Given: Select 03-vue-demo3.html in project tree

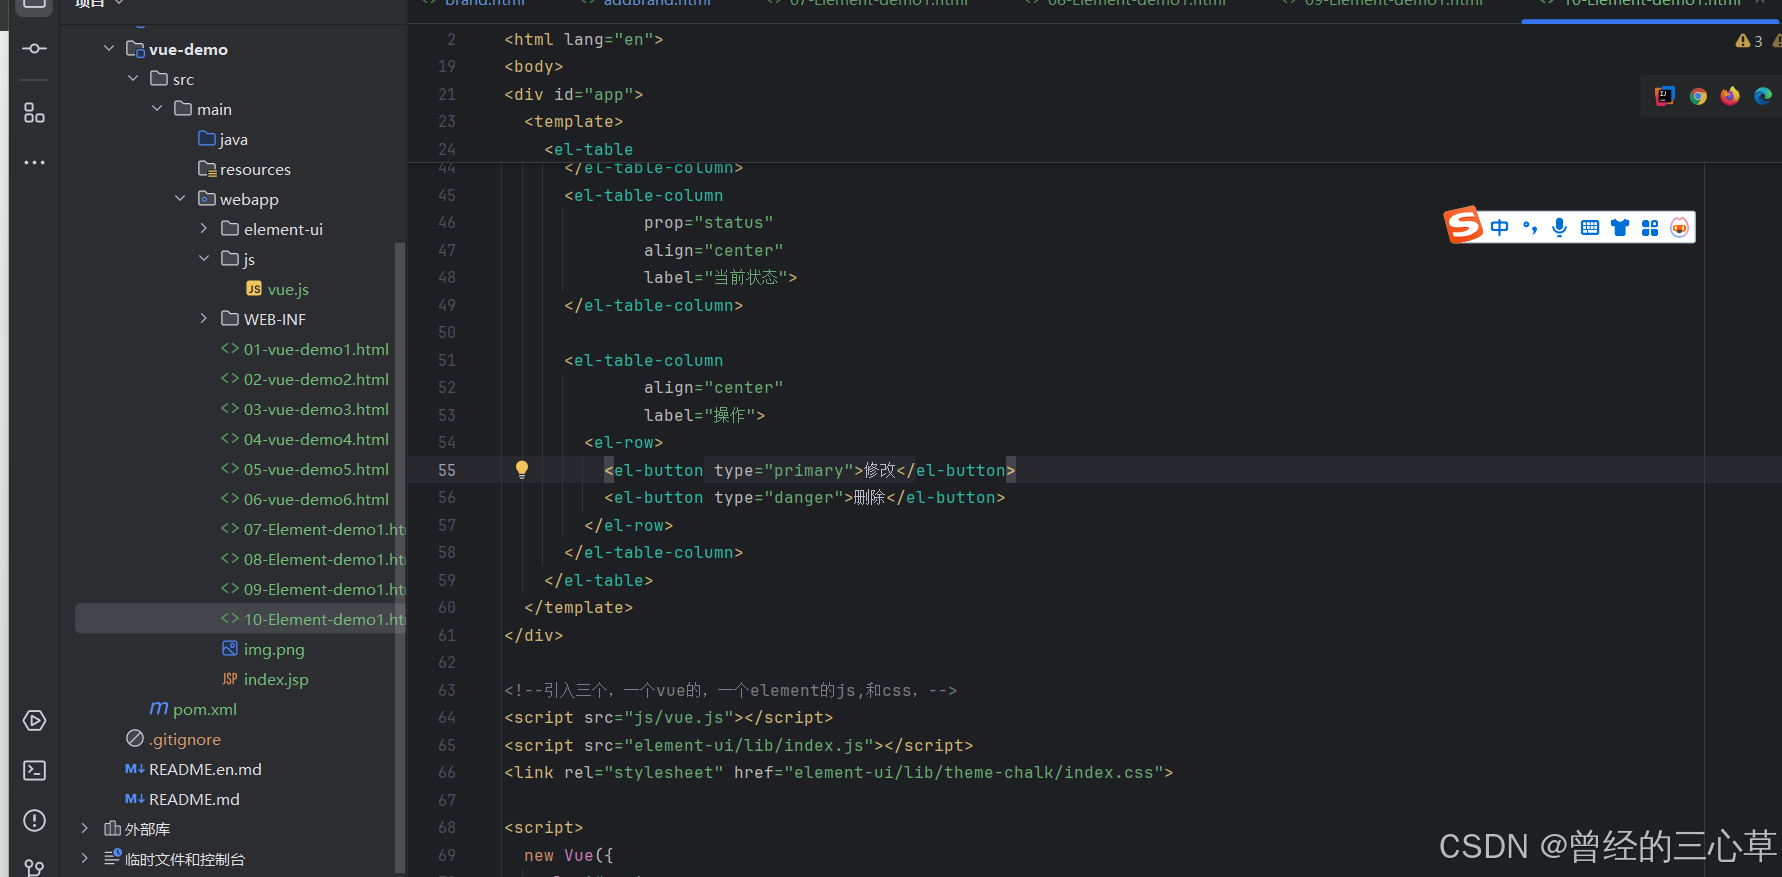Looking at the screenshot, I should coord(305,409).
